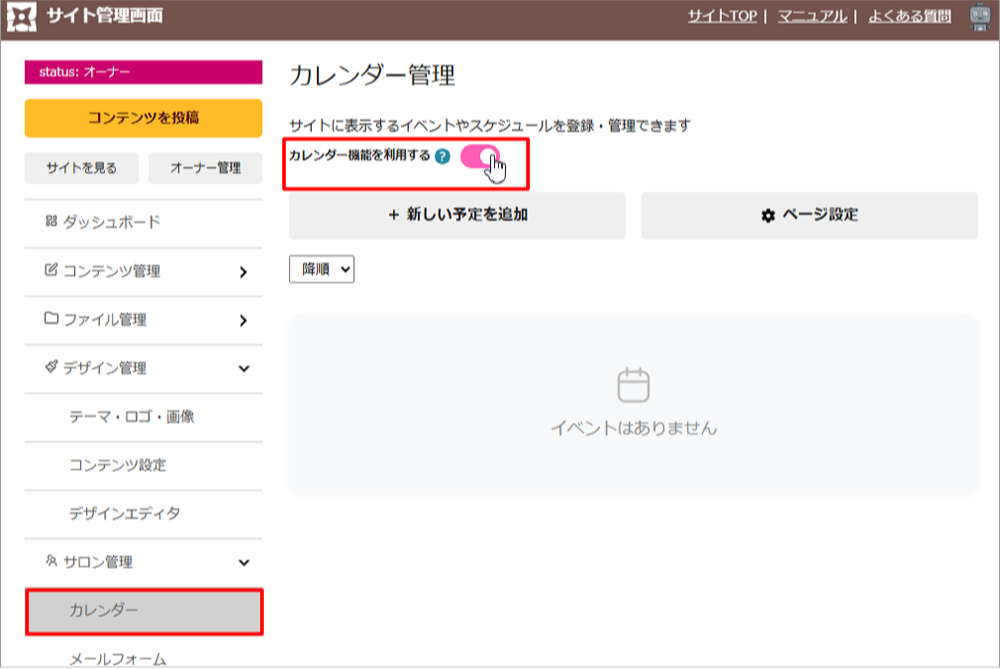Click the Dashboard grid icon
Viewport: 1000px width, 669px height.
pos(52,222)
